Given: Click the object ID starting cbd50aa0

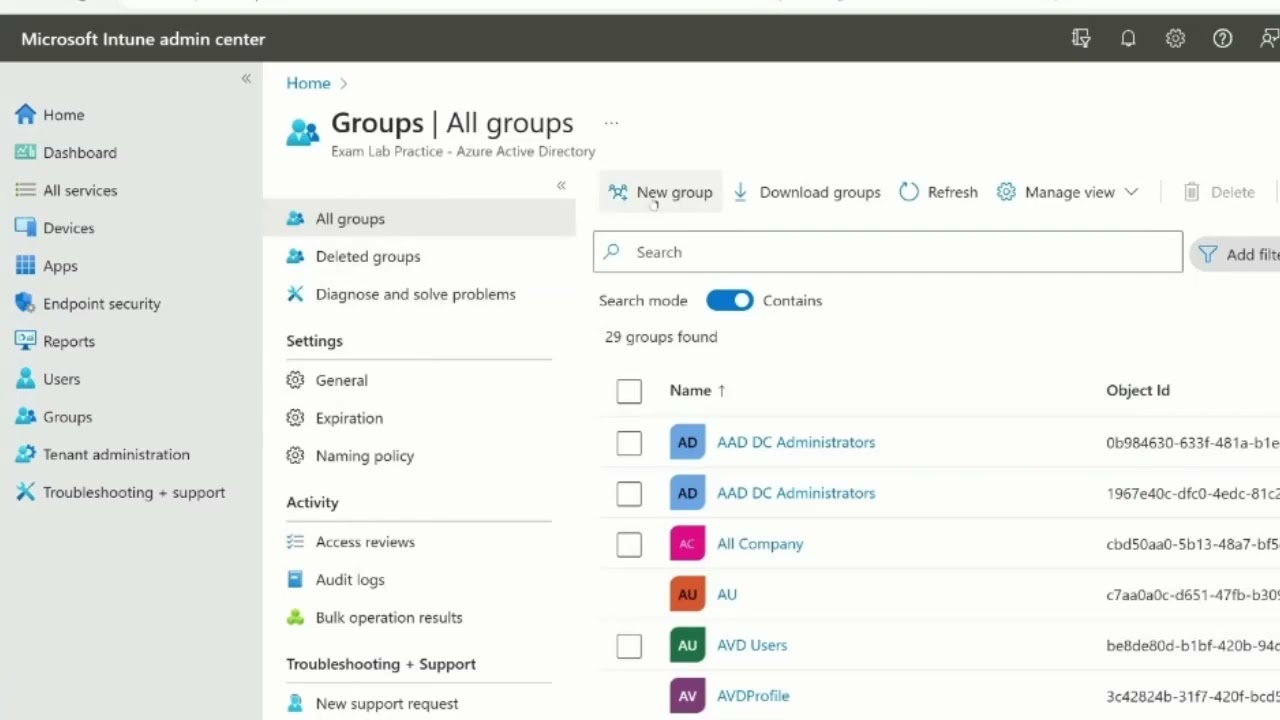Looking at the screenshot, I should (x=1192, y=544).
